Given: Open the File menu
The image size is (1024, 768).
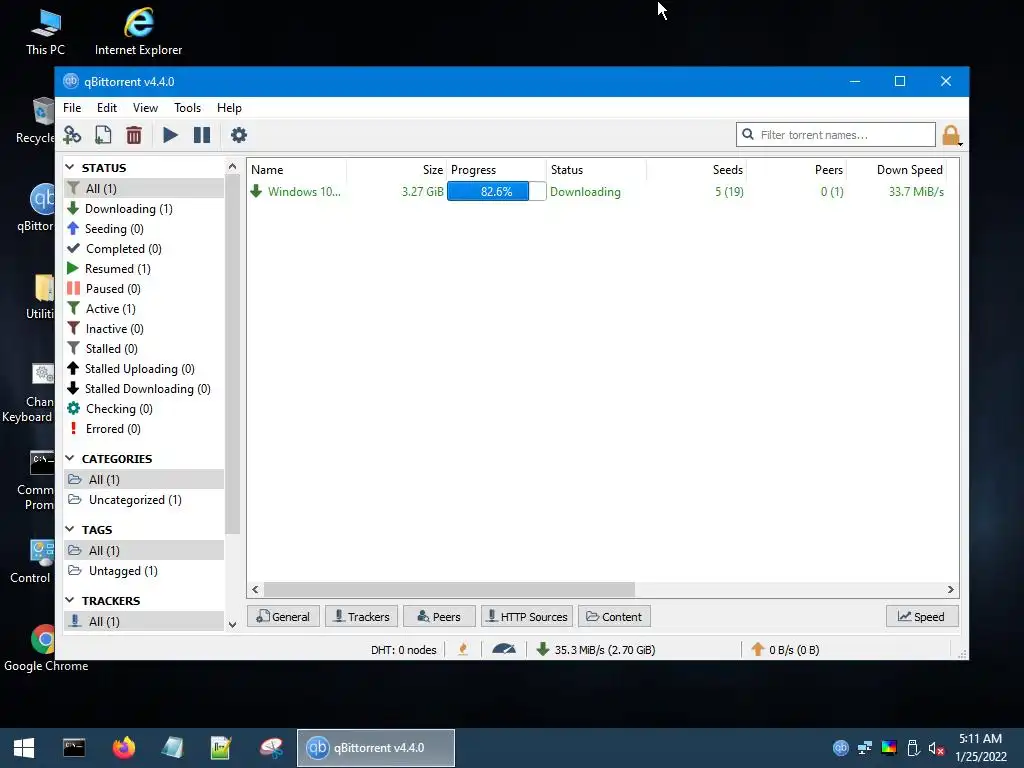Looking at the screenshot, I should [x=72, y=108].
